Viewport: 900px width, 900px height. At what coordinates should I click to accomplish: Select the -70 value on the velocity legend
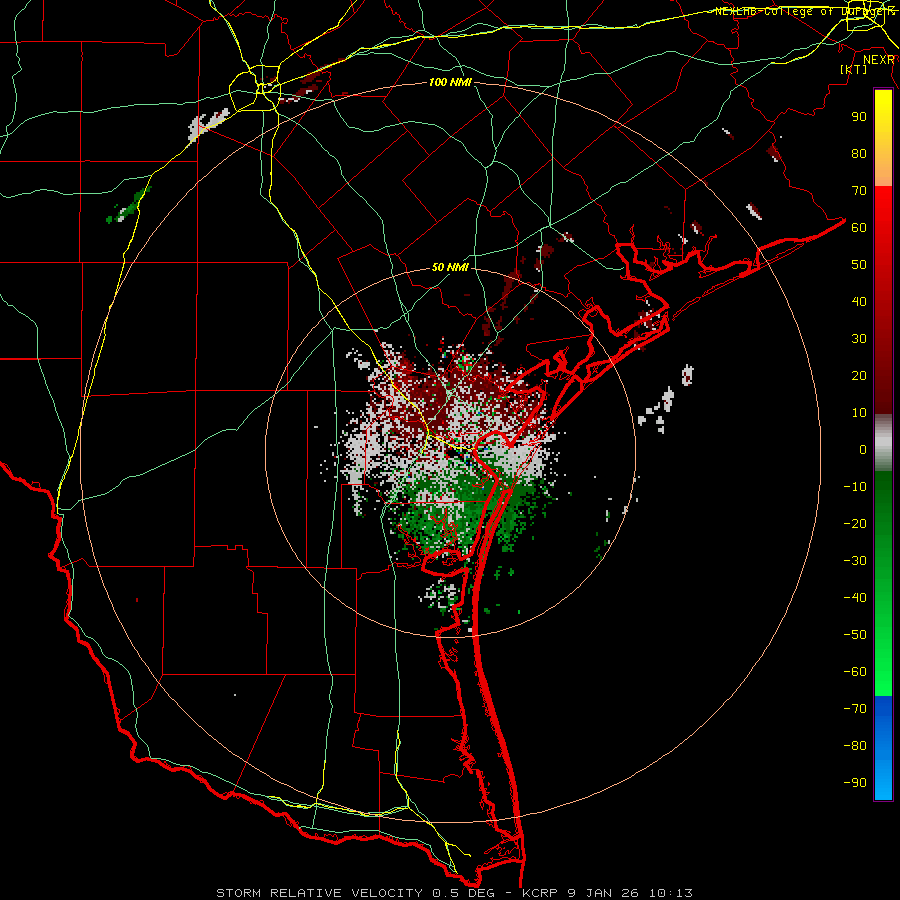(x=855, y=709)
